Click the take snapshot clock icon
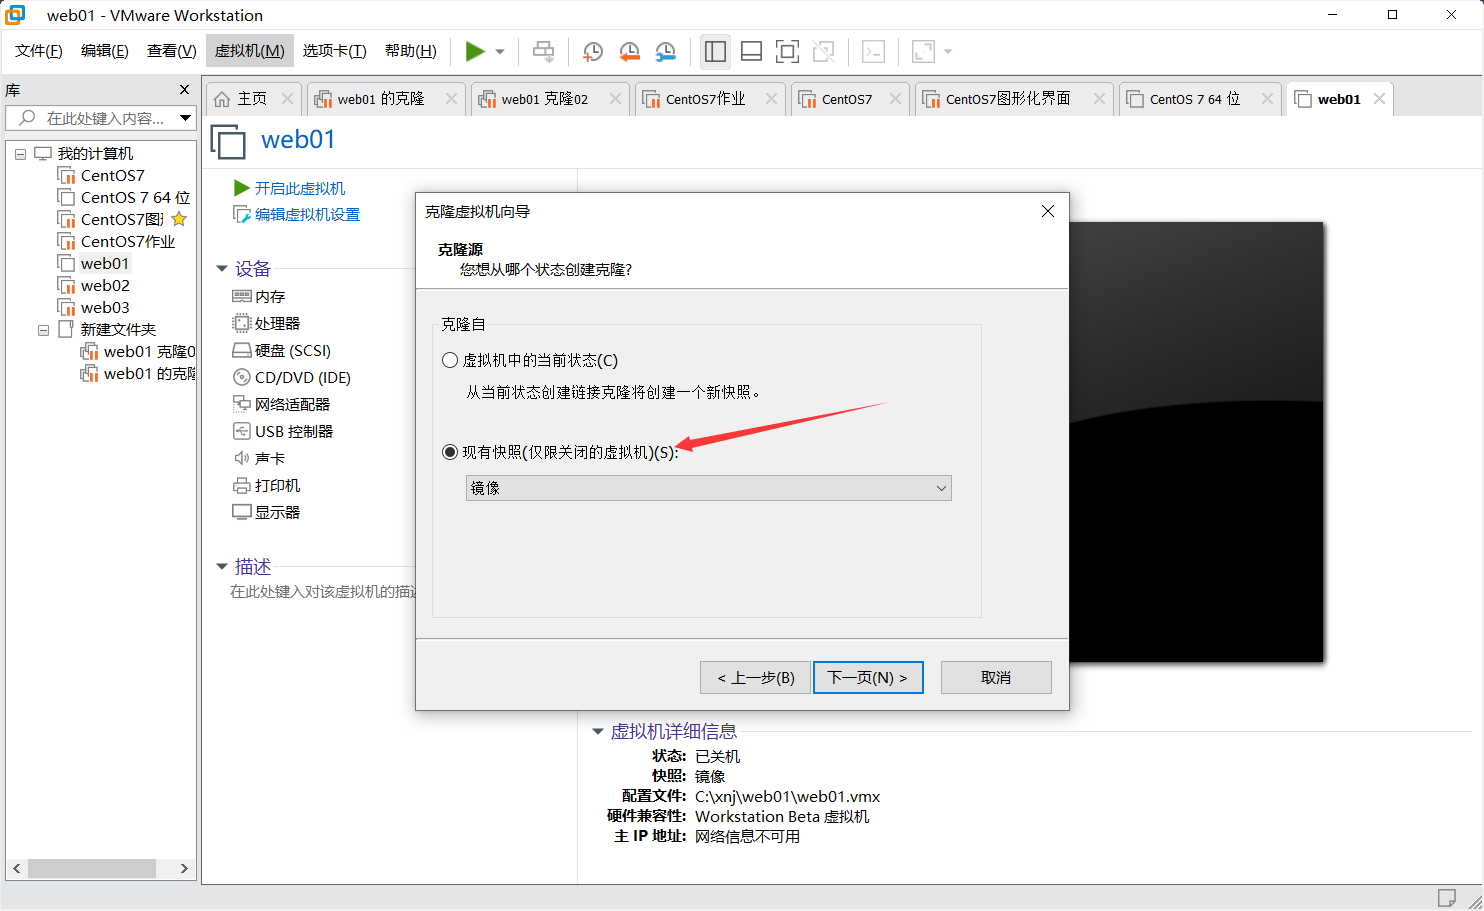 [x=593, y=51]
